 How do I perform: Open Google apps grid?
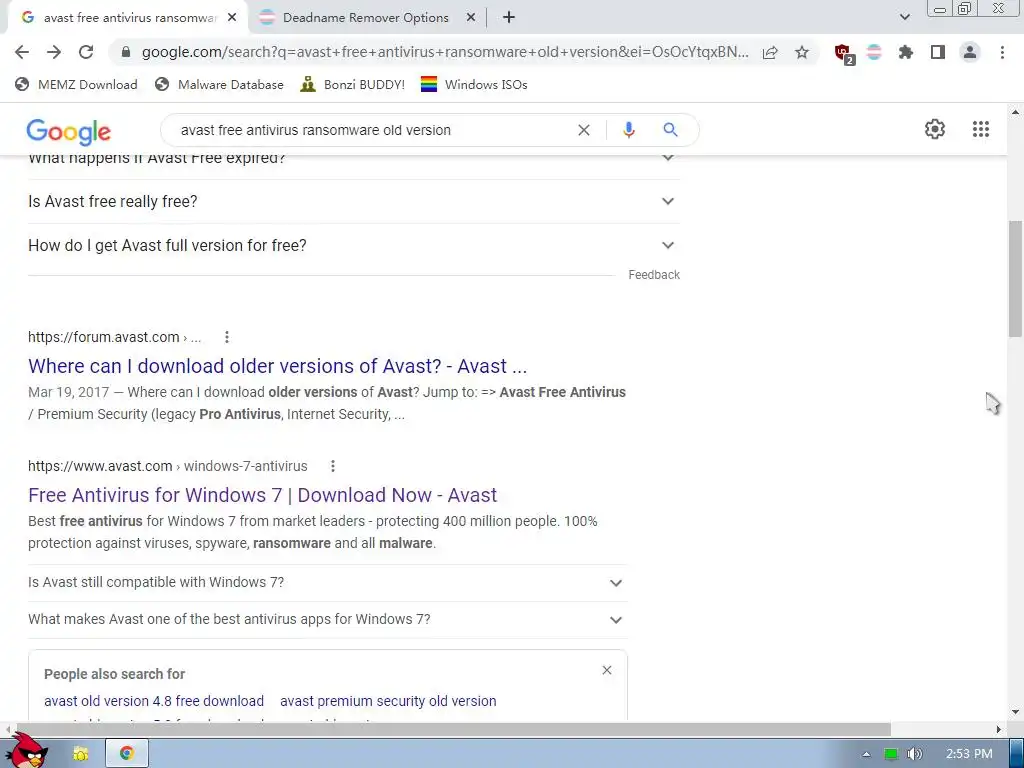click(x=981, y=129)
